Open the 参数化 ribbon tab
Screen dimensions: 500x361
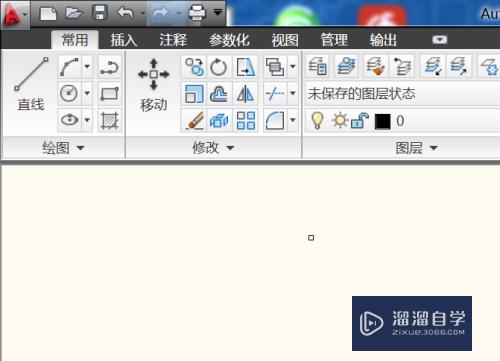coord(229,40)
